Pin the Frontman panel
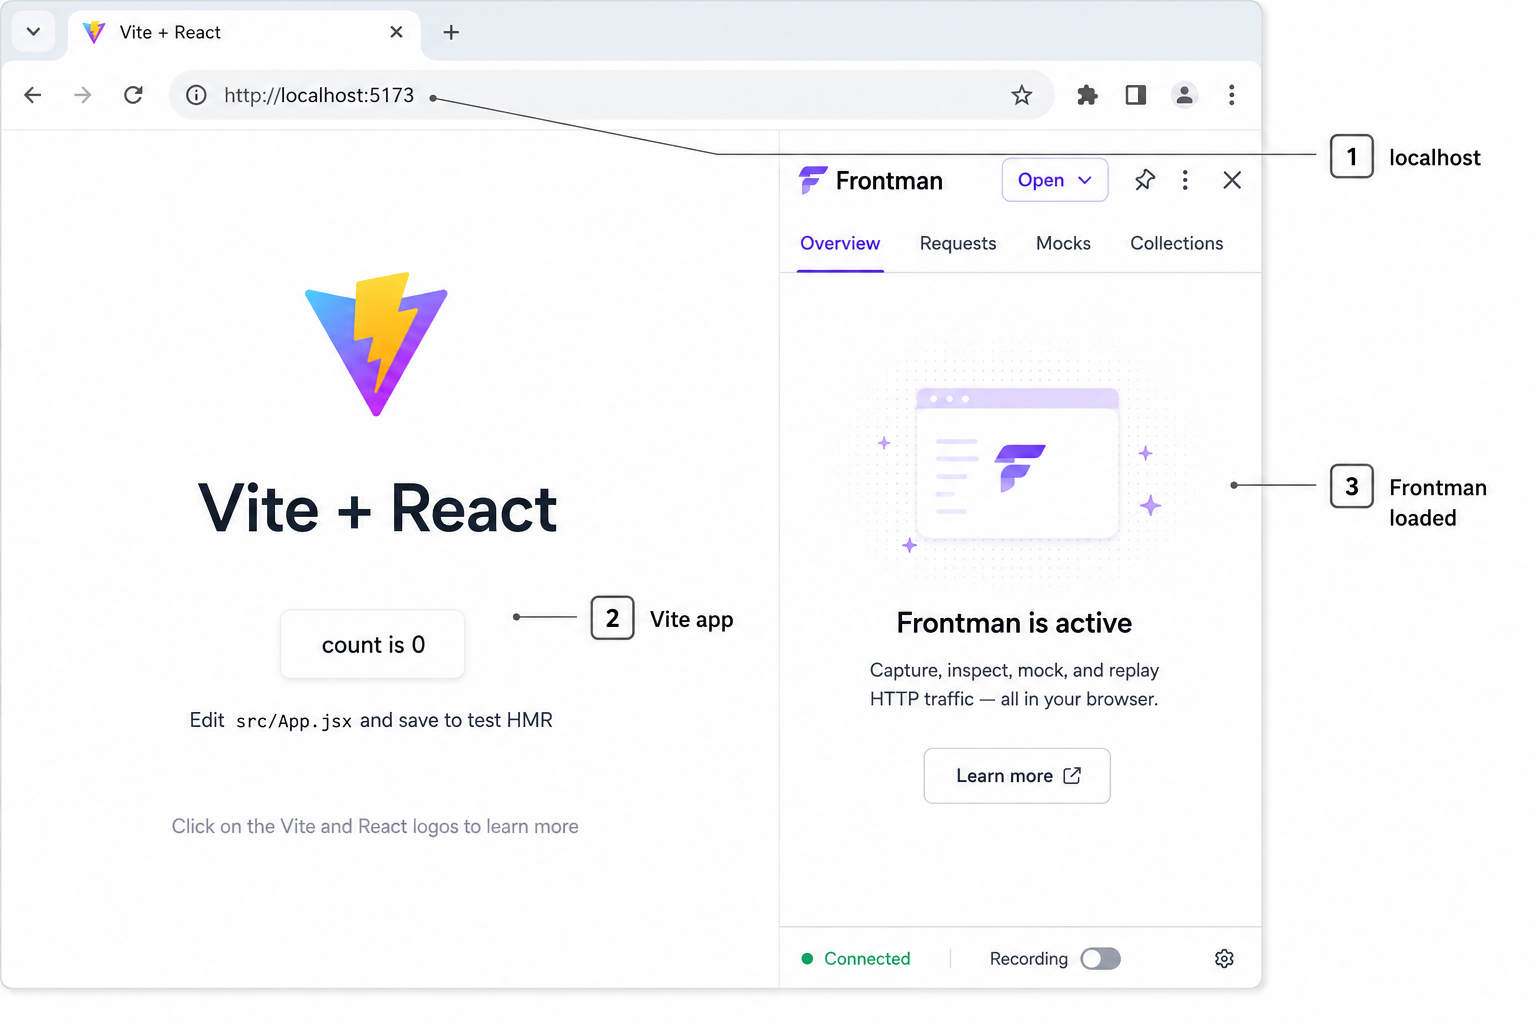Viewport: 1536px width, 1024px height. point(1145,180)
